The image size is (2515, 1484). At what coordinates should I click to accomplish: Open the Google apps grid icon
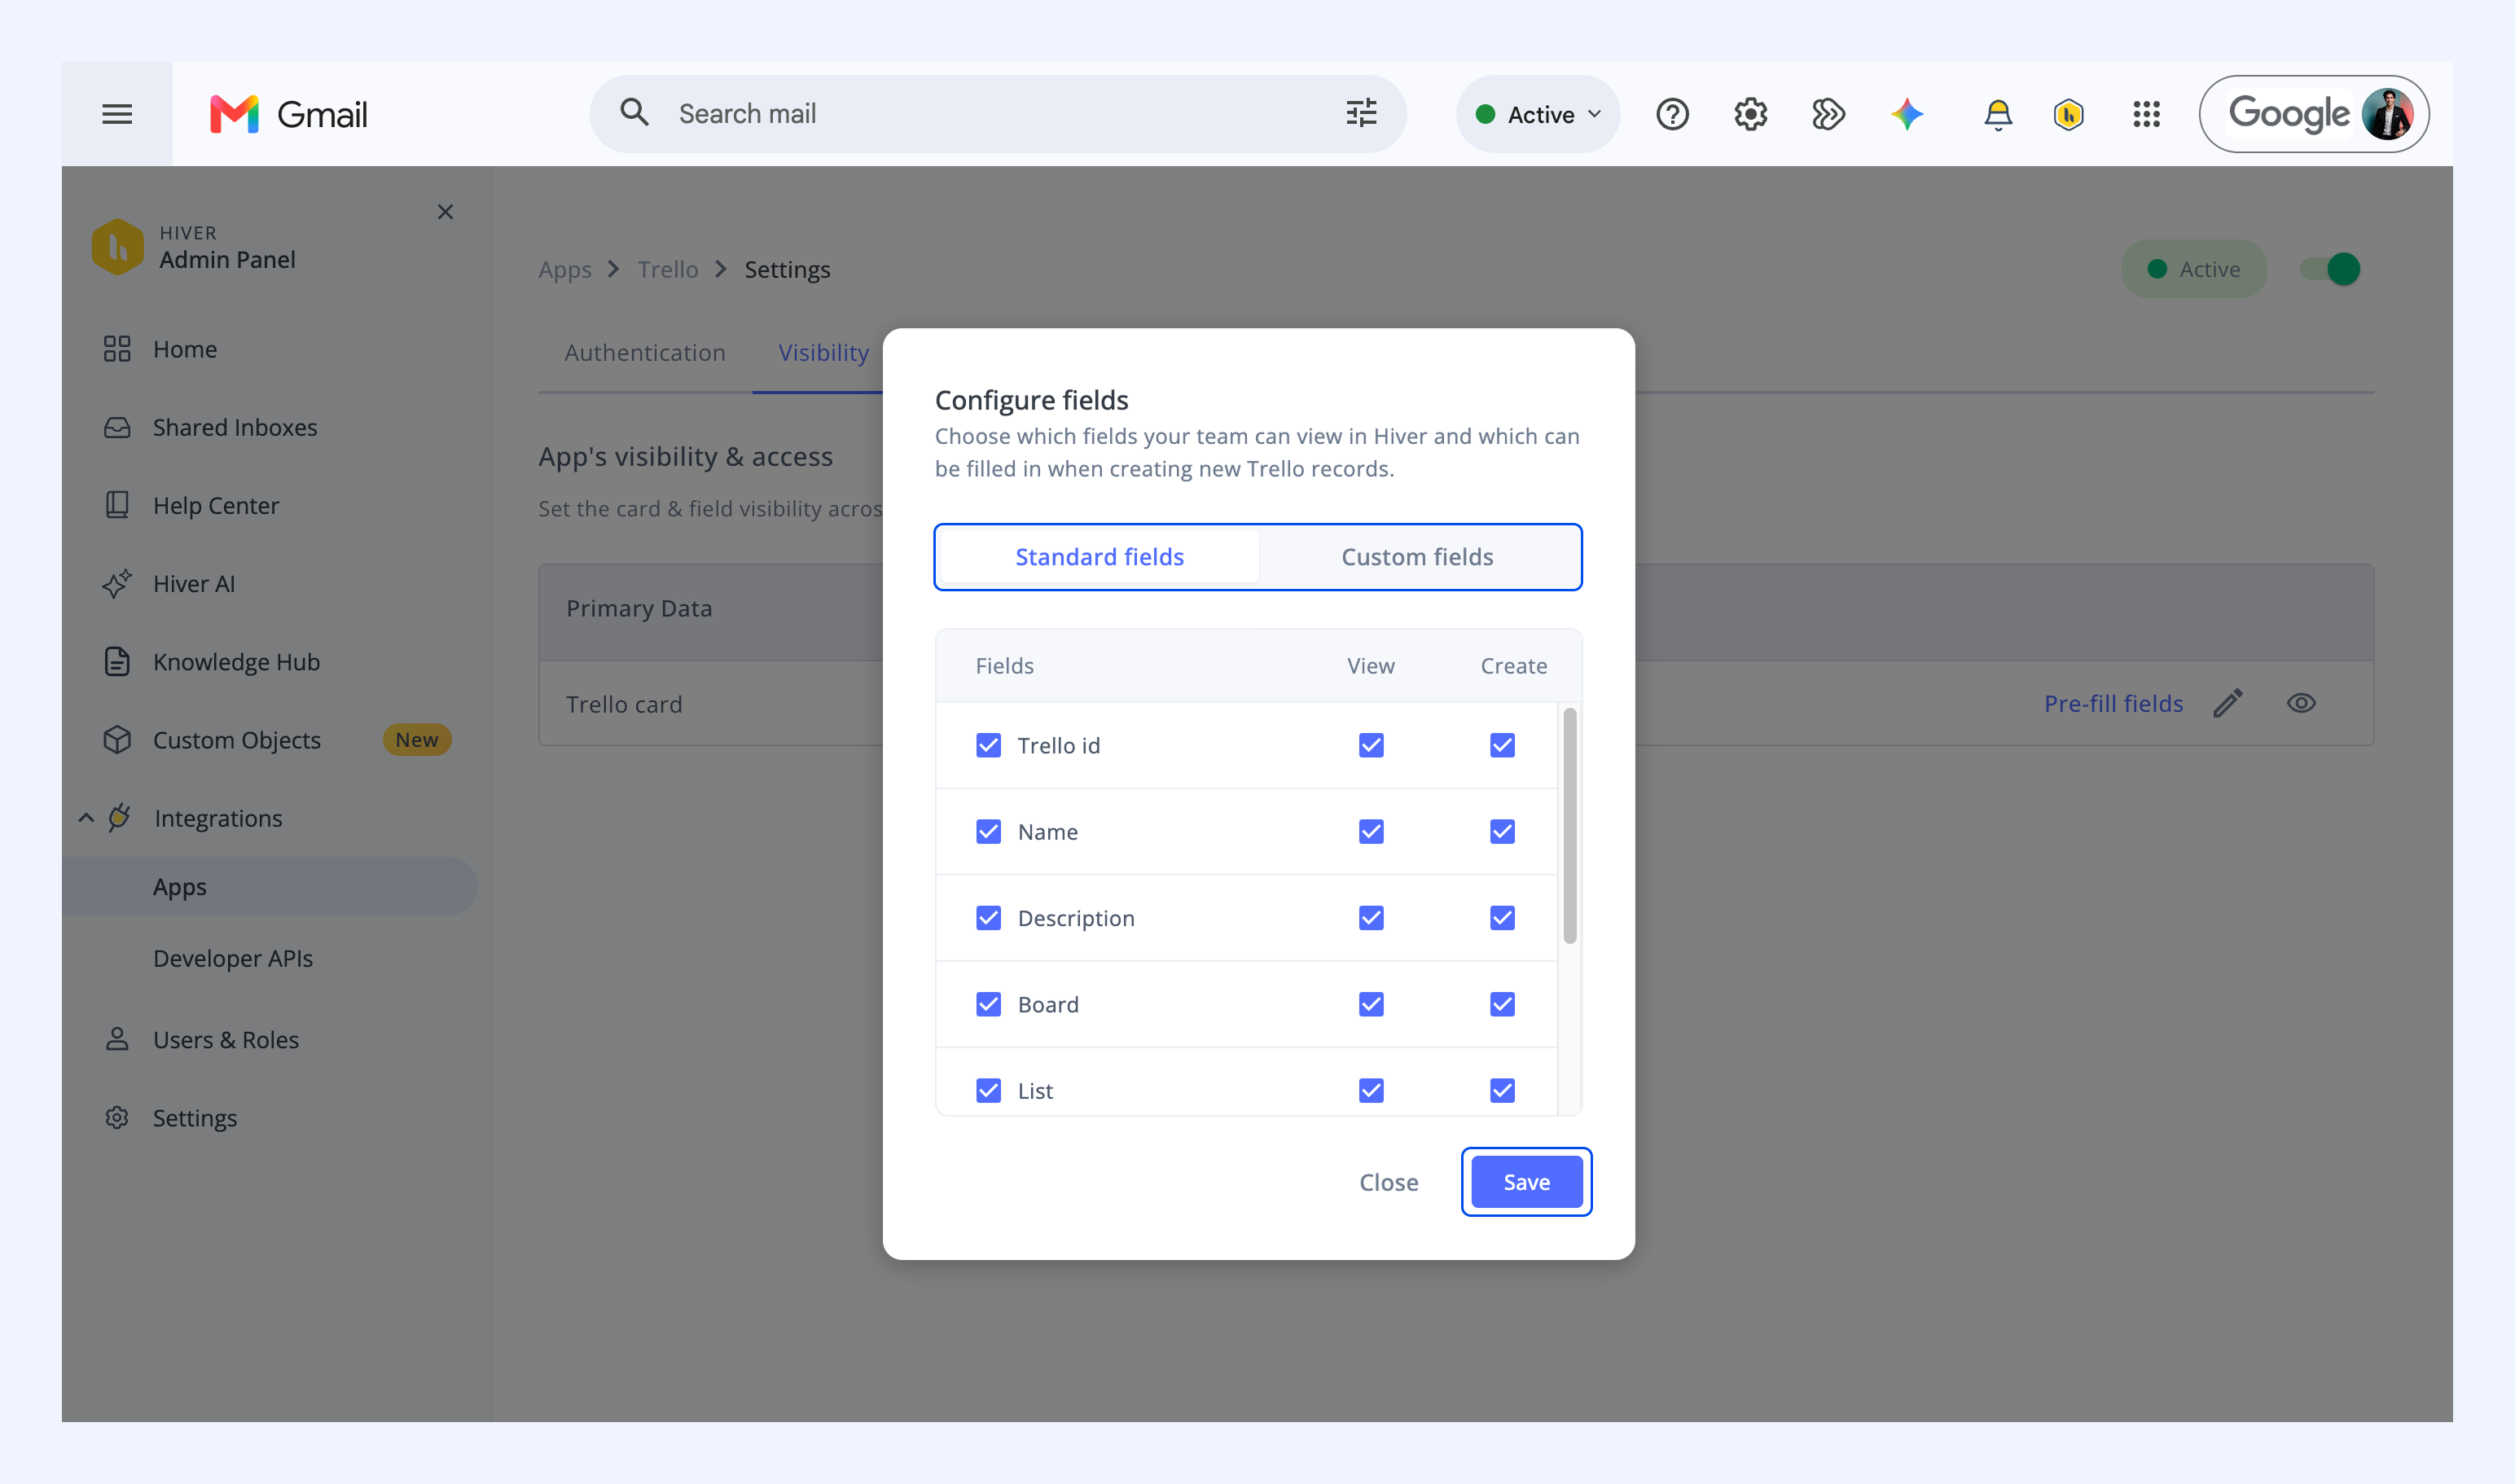click(x=2146, y=114)
